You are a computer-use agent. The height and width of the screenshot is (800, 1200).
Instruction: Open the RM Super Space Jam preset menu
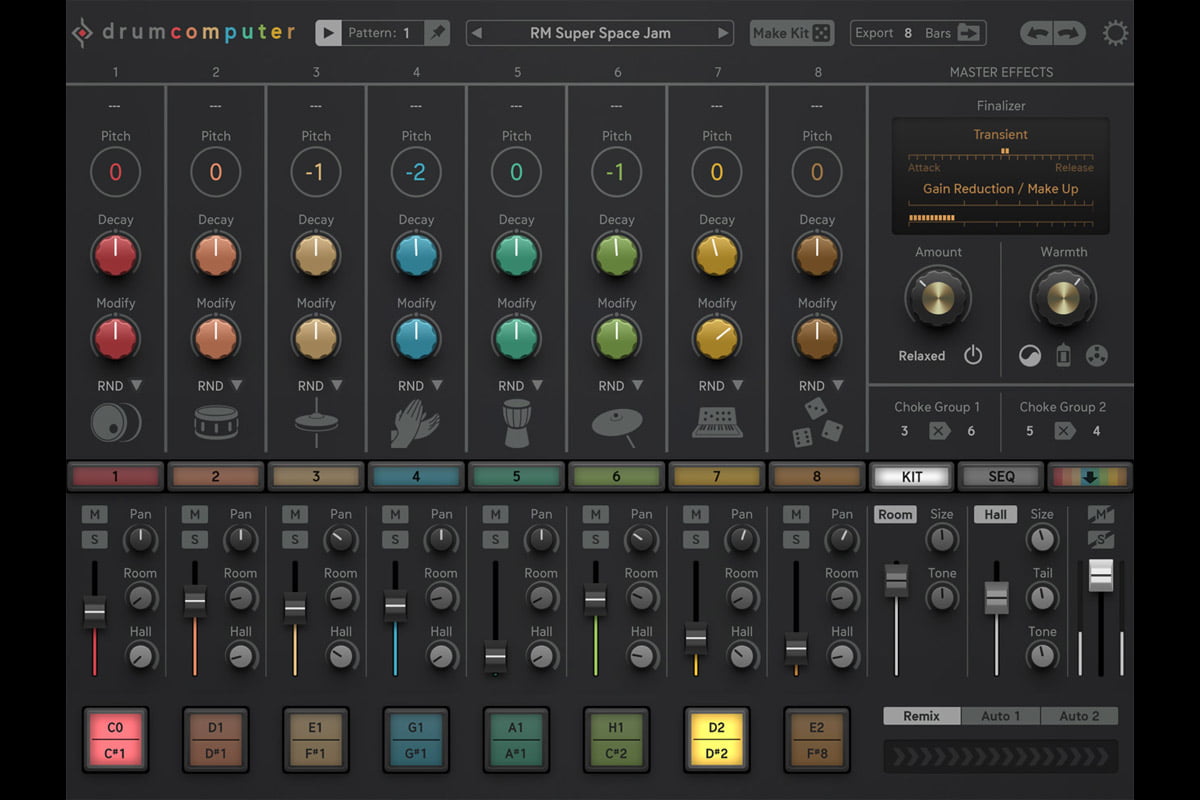[600, 33]
